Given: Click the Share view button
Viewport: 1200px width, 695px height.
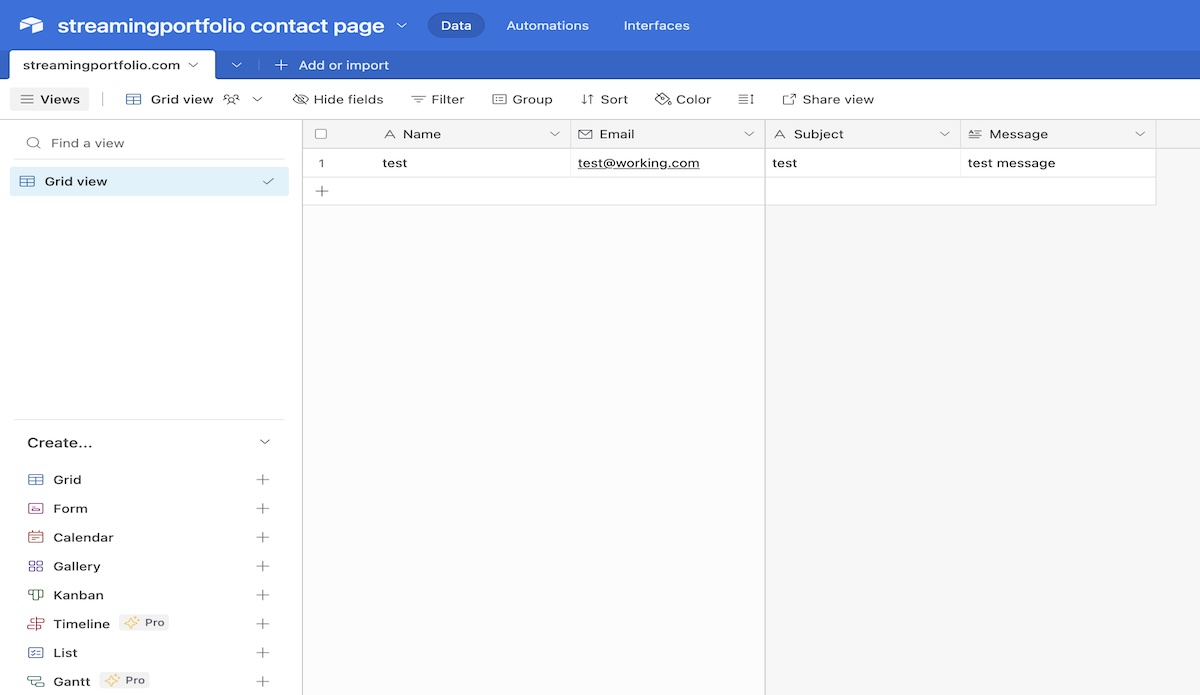Looking at the screenshot, I should click(x=828, y=99).
